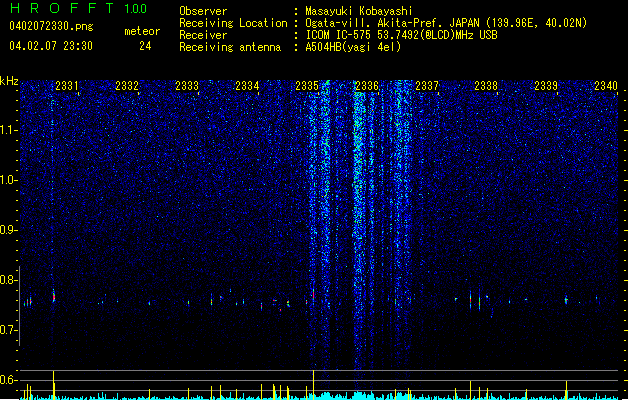
Task: Click the 1.0 kHz axis label
Action: tap(8, 180)
